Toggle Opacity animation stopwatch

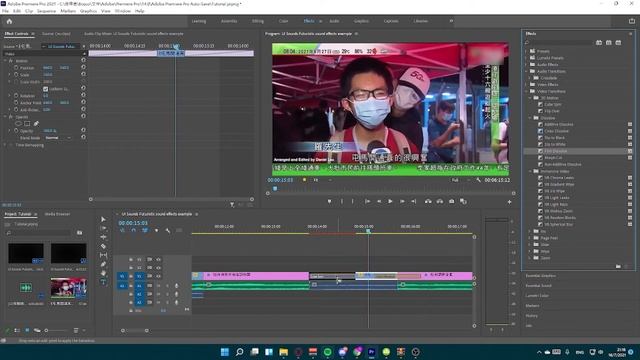tap(16, 131)
